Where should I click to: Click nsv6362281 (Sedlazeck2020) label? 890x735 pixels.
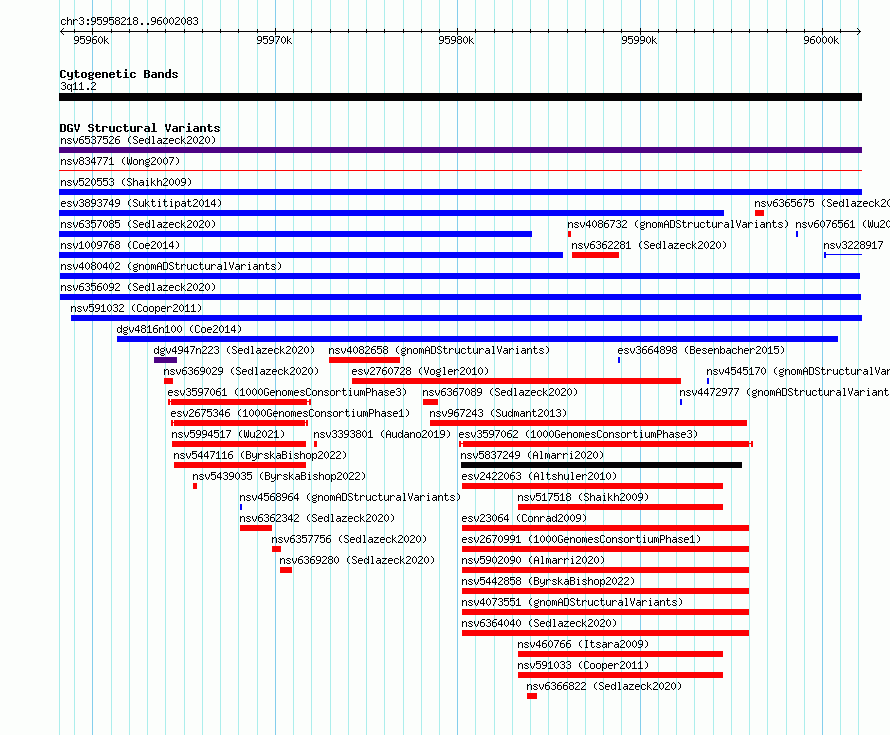[649, 245]
